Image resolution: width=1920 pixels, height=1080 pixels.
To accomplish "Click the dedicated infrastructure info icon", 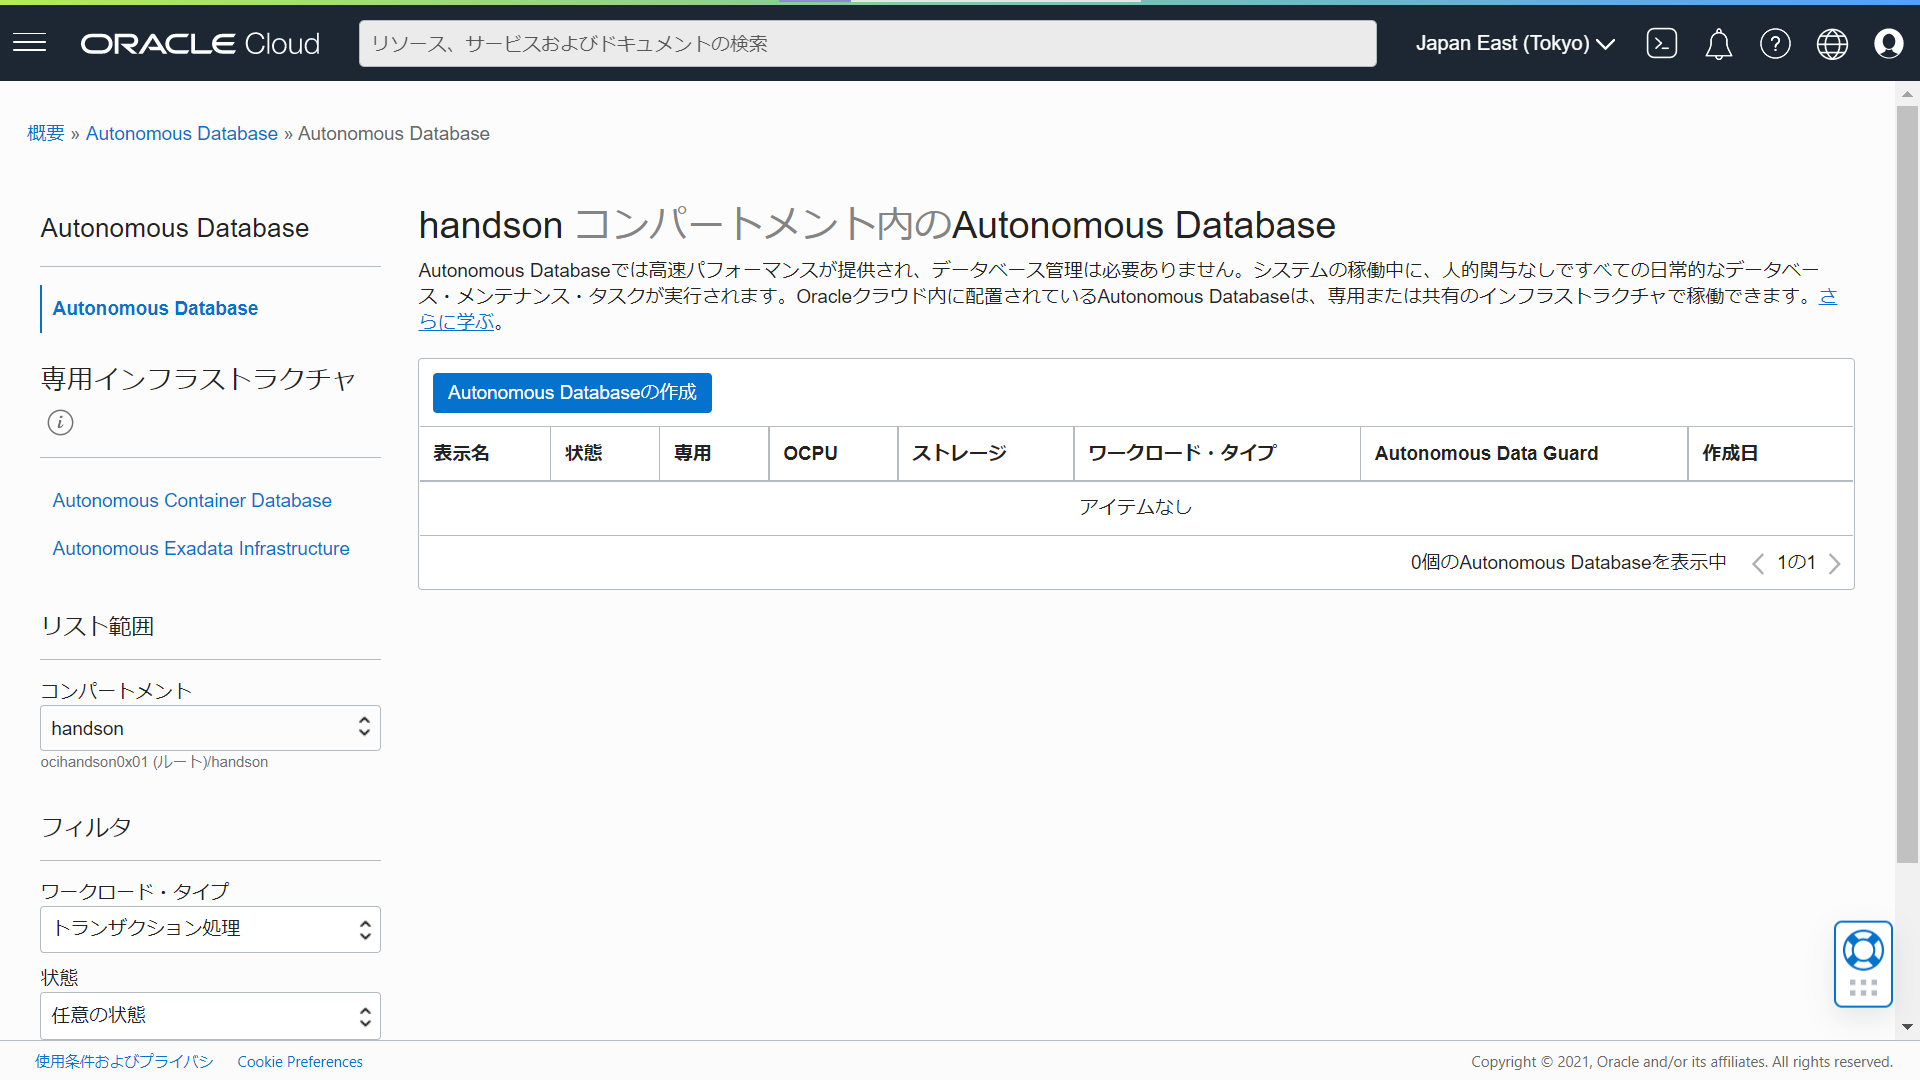I will [x=60, y=422].
